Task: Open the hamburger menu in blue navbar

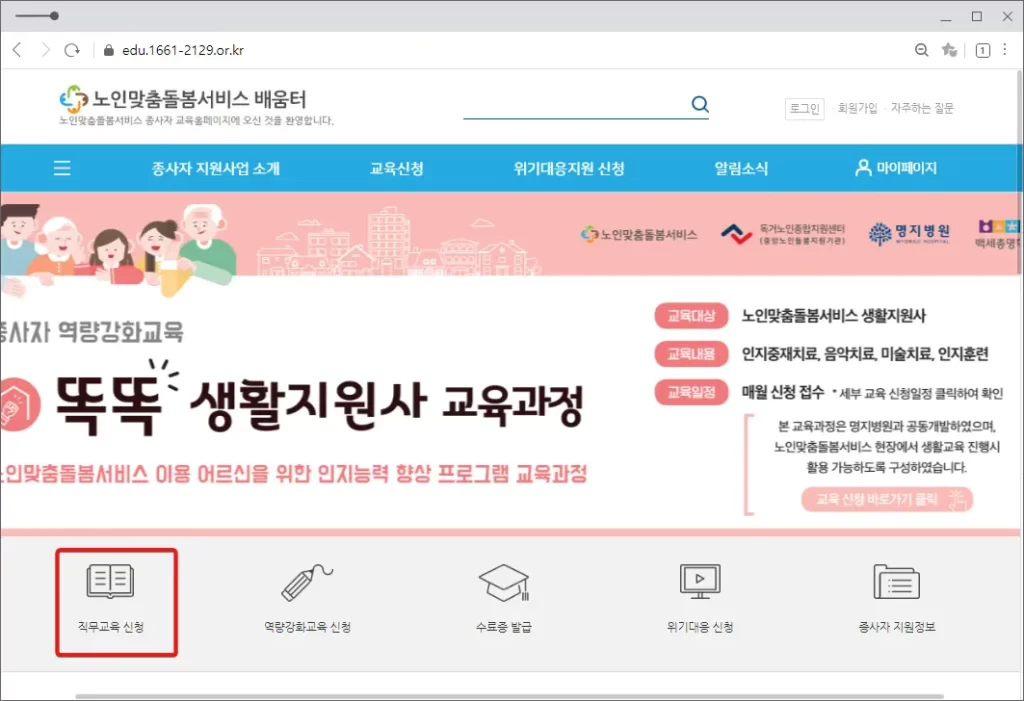Action: pos(62,169)
